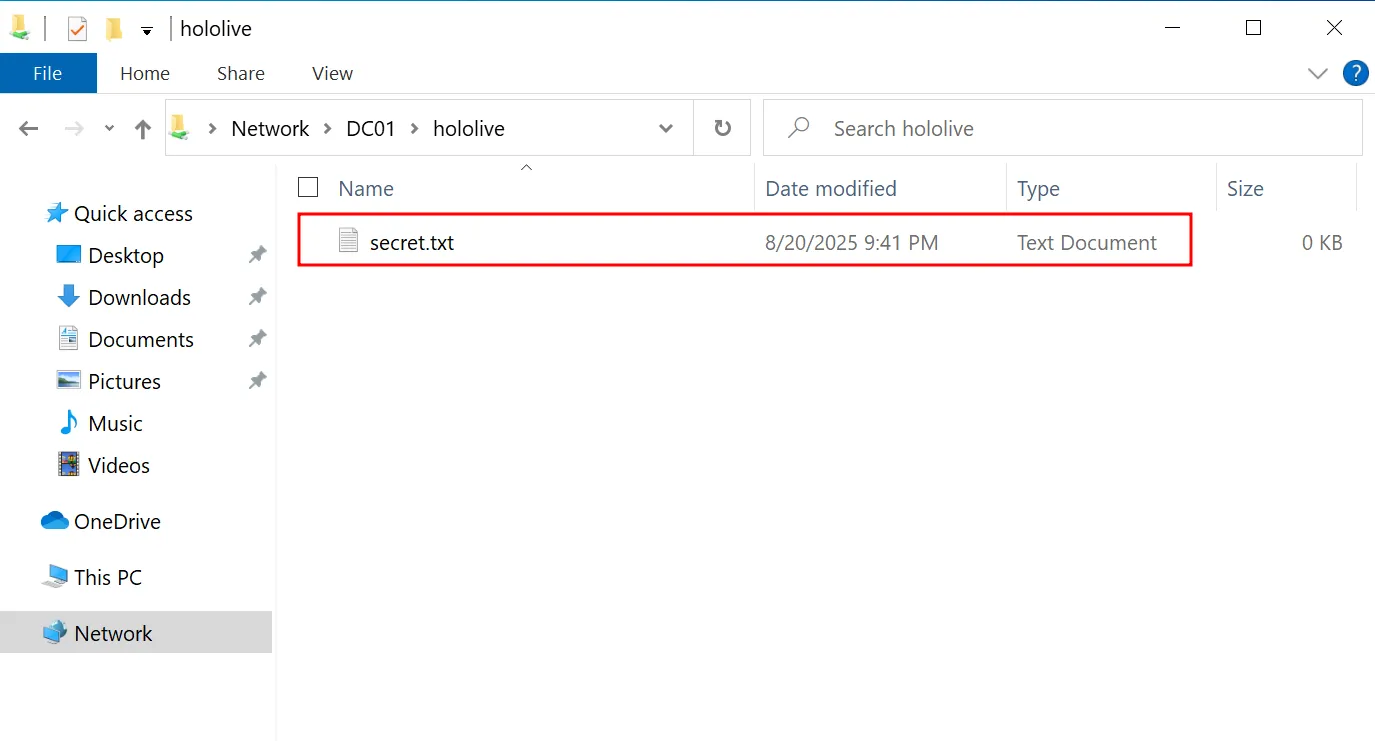This screenshot has width=1375, height=741.
Task: Click the magnifier icon in search box
Action: (798, 128)
